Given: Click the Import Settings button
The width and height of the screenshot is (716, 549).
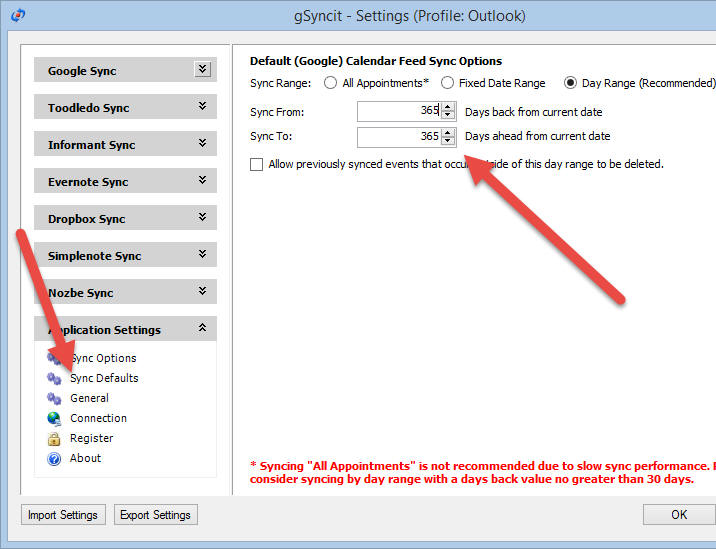Looking at the screenshot, I should tap(63, 515).
